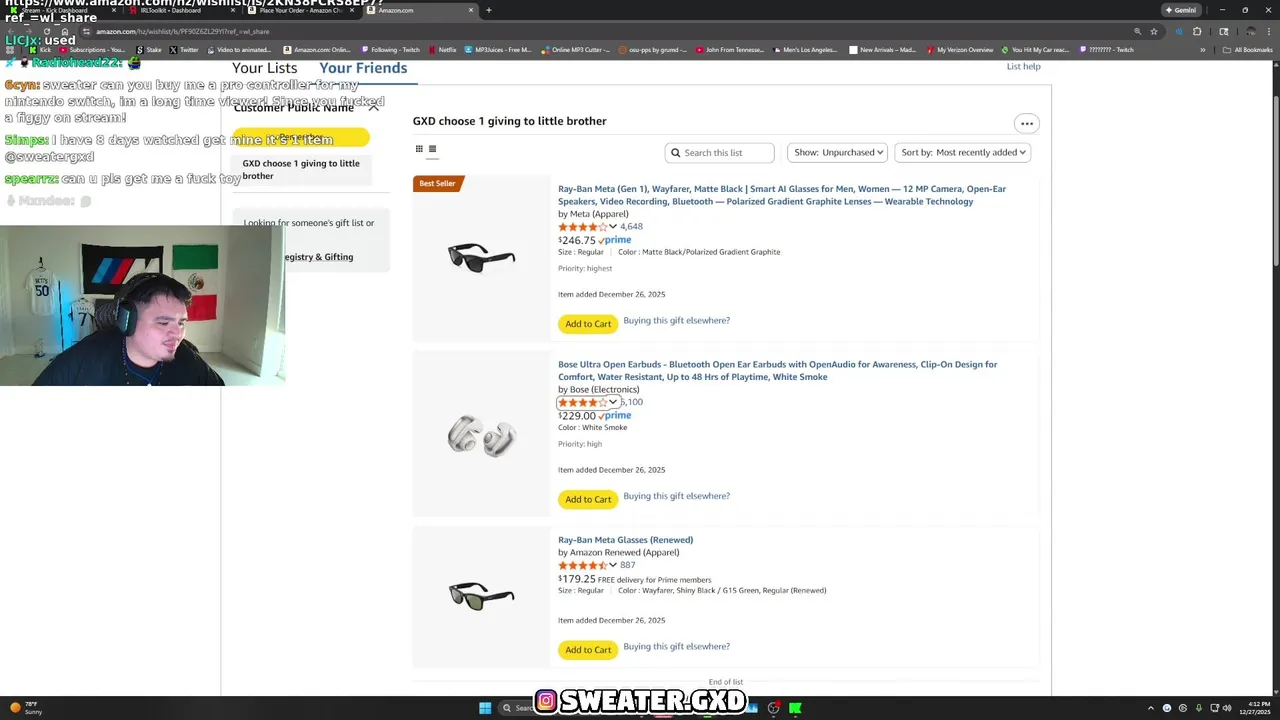Viewport: 1280px width, 720px height.
Task: Open the Windows Start menu
Action: pyautogui.click(x=485, y=708)
